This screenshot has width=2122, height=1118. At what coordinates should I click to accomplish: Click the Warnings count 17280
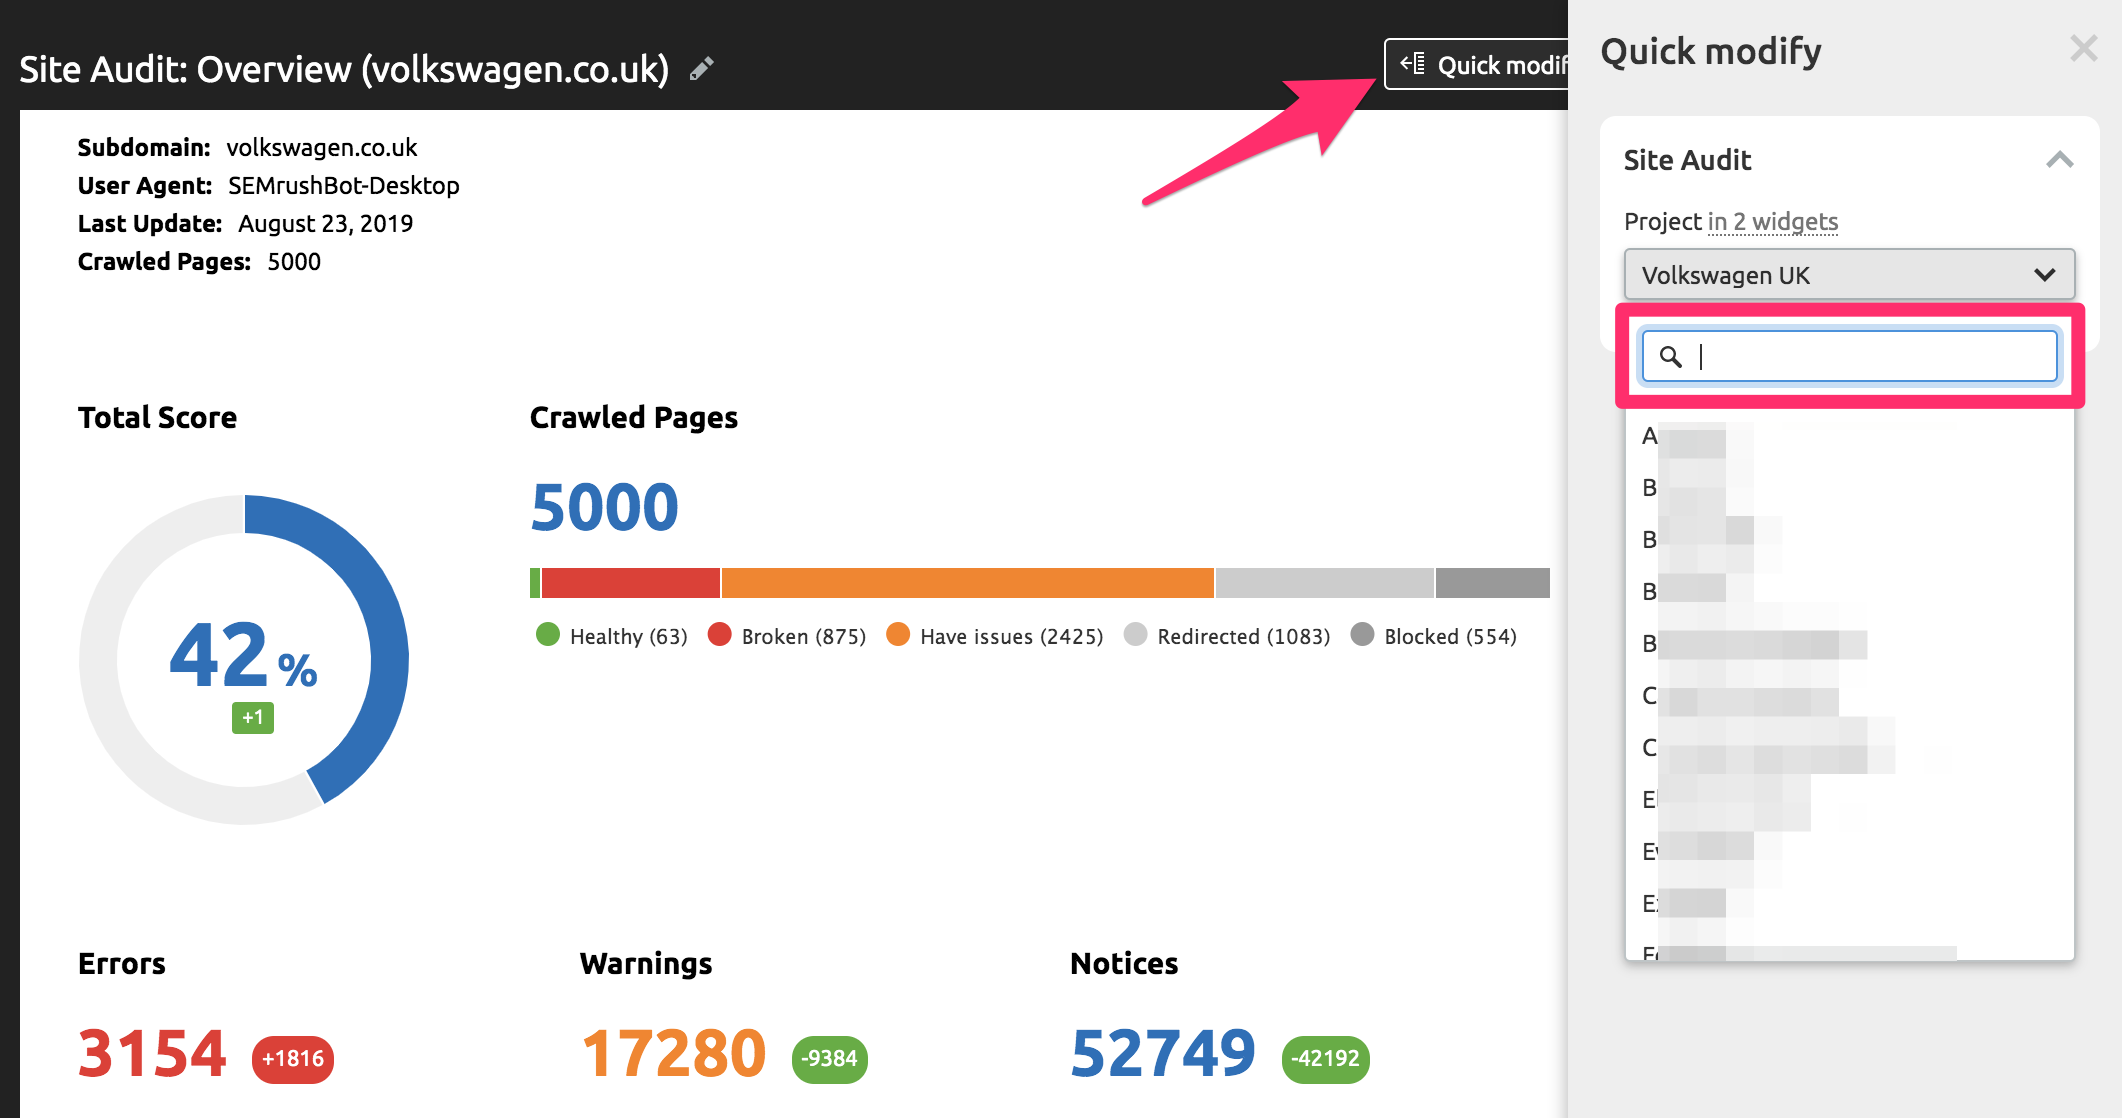click(674, 1054)
